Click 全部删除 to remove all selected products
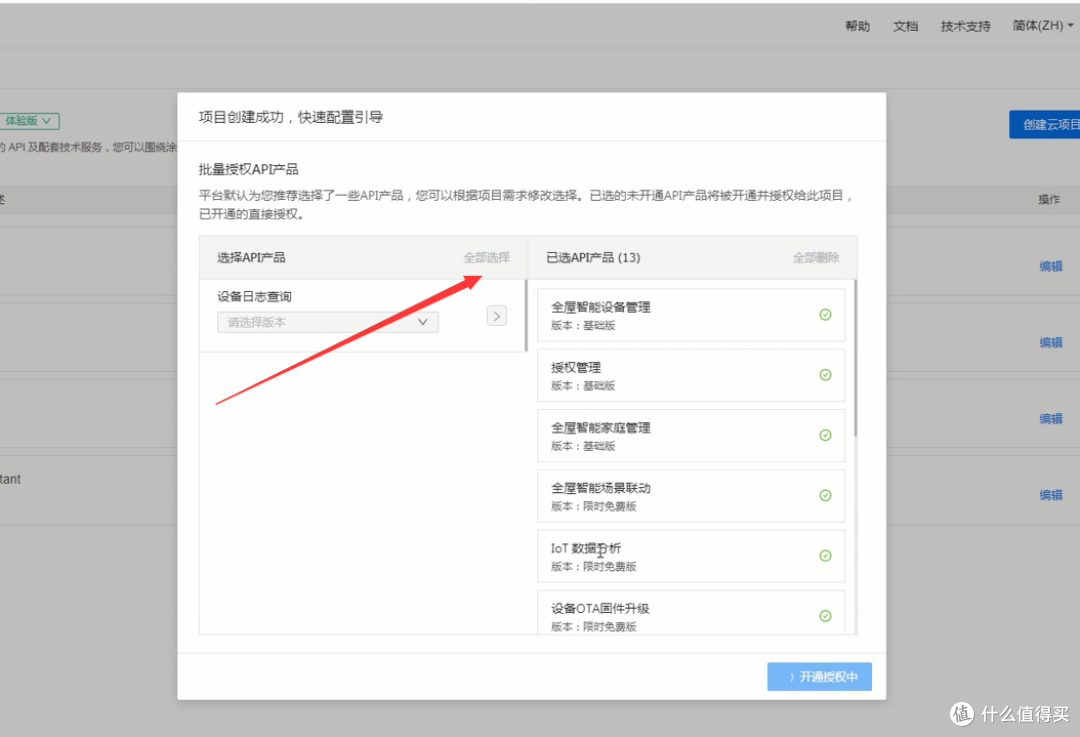Viewport: 1080px width, 737px height. 816,258
